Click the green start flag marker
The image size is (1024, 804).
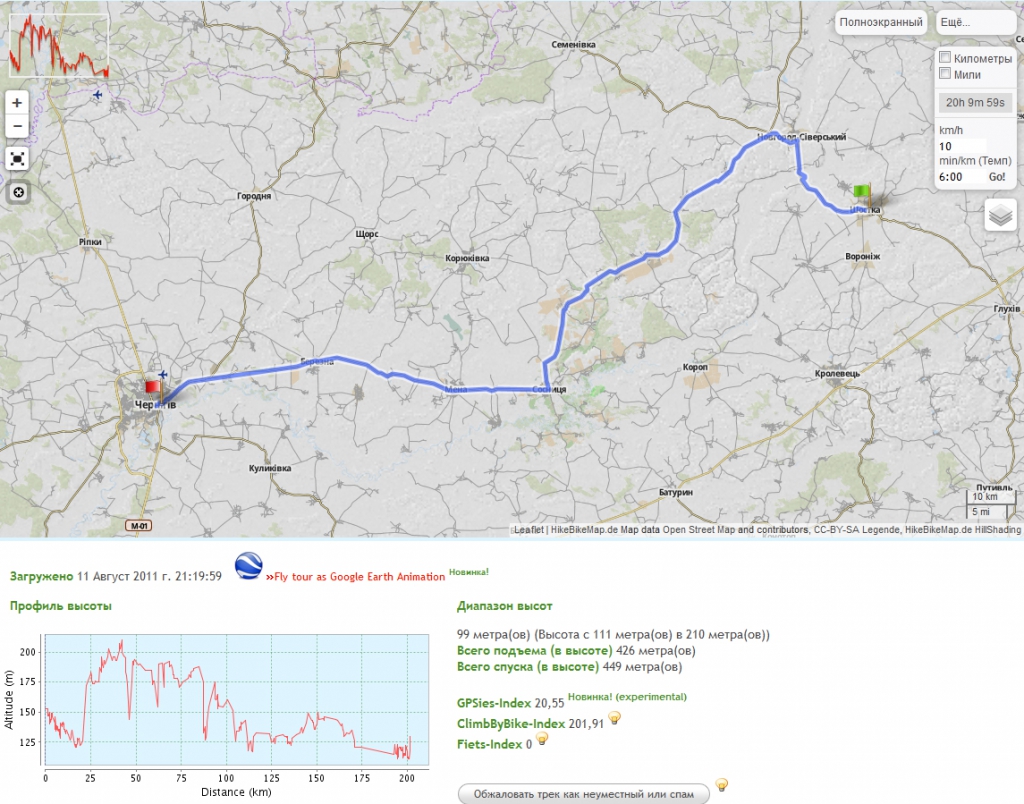(862, 191)
